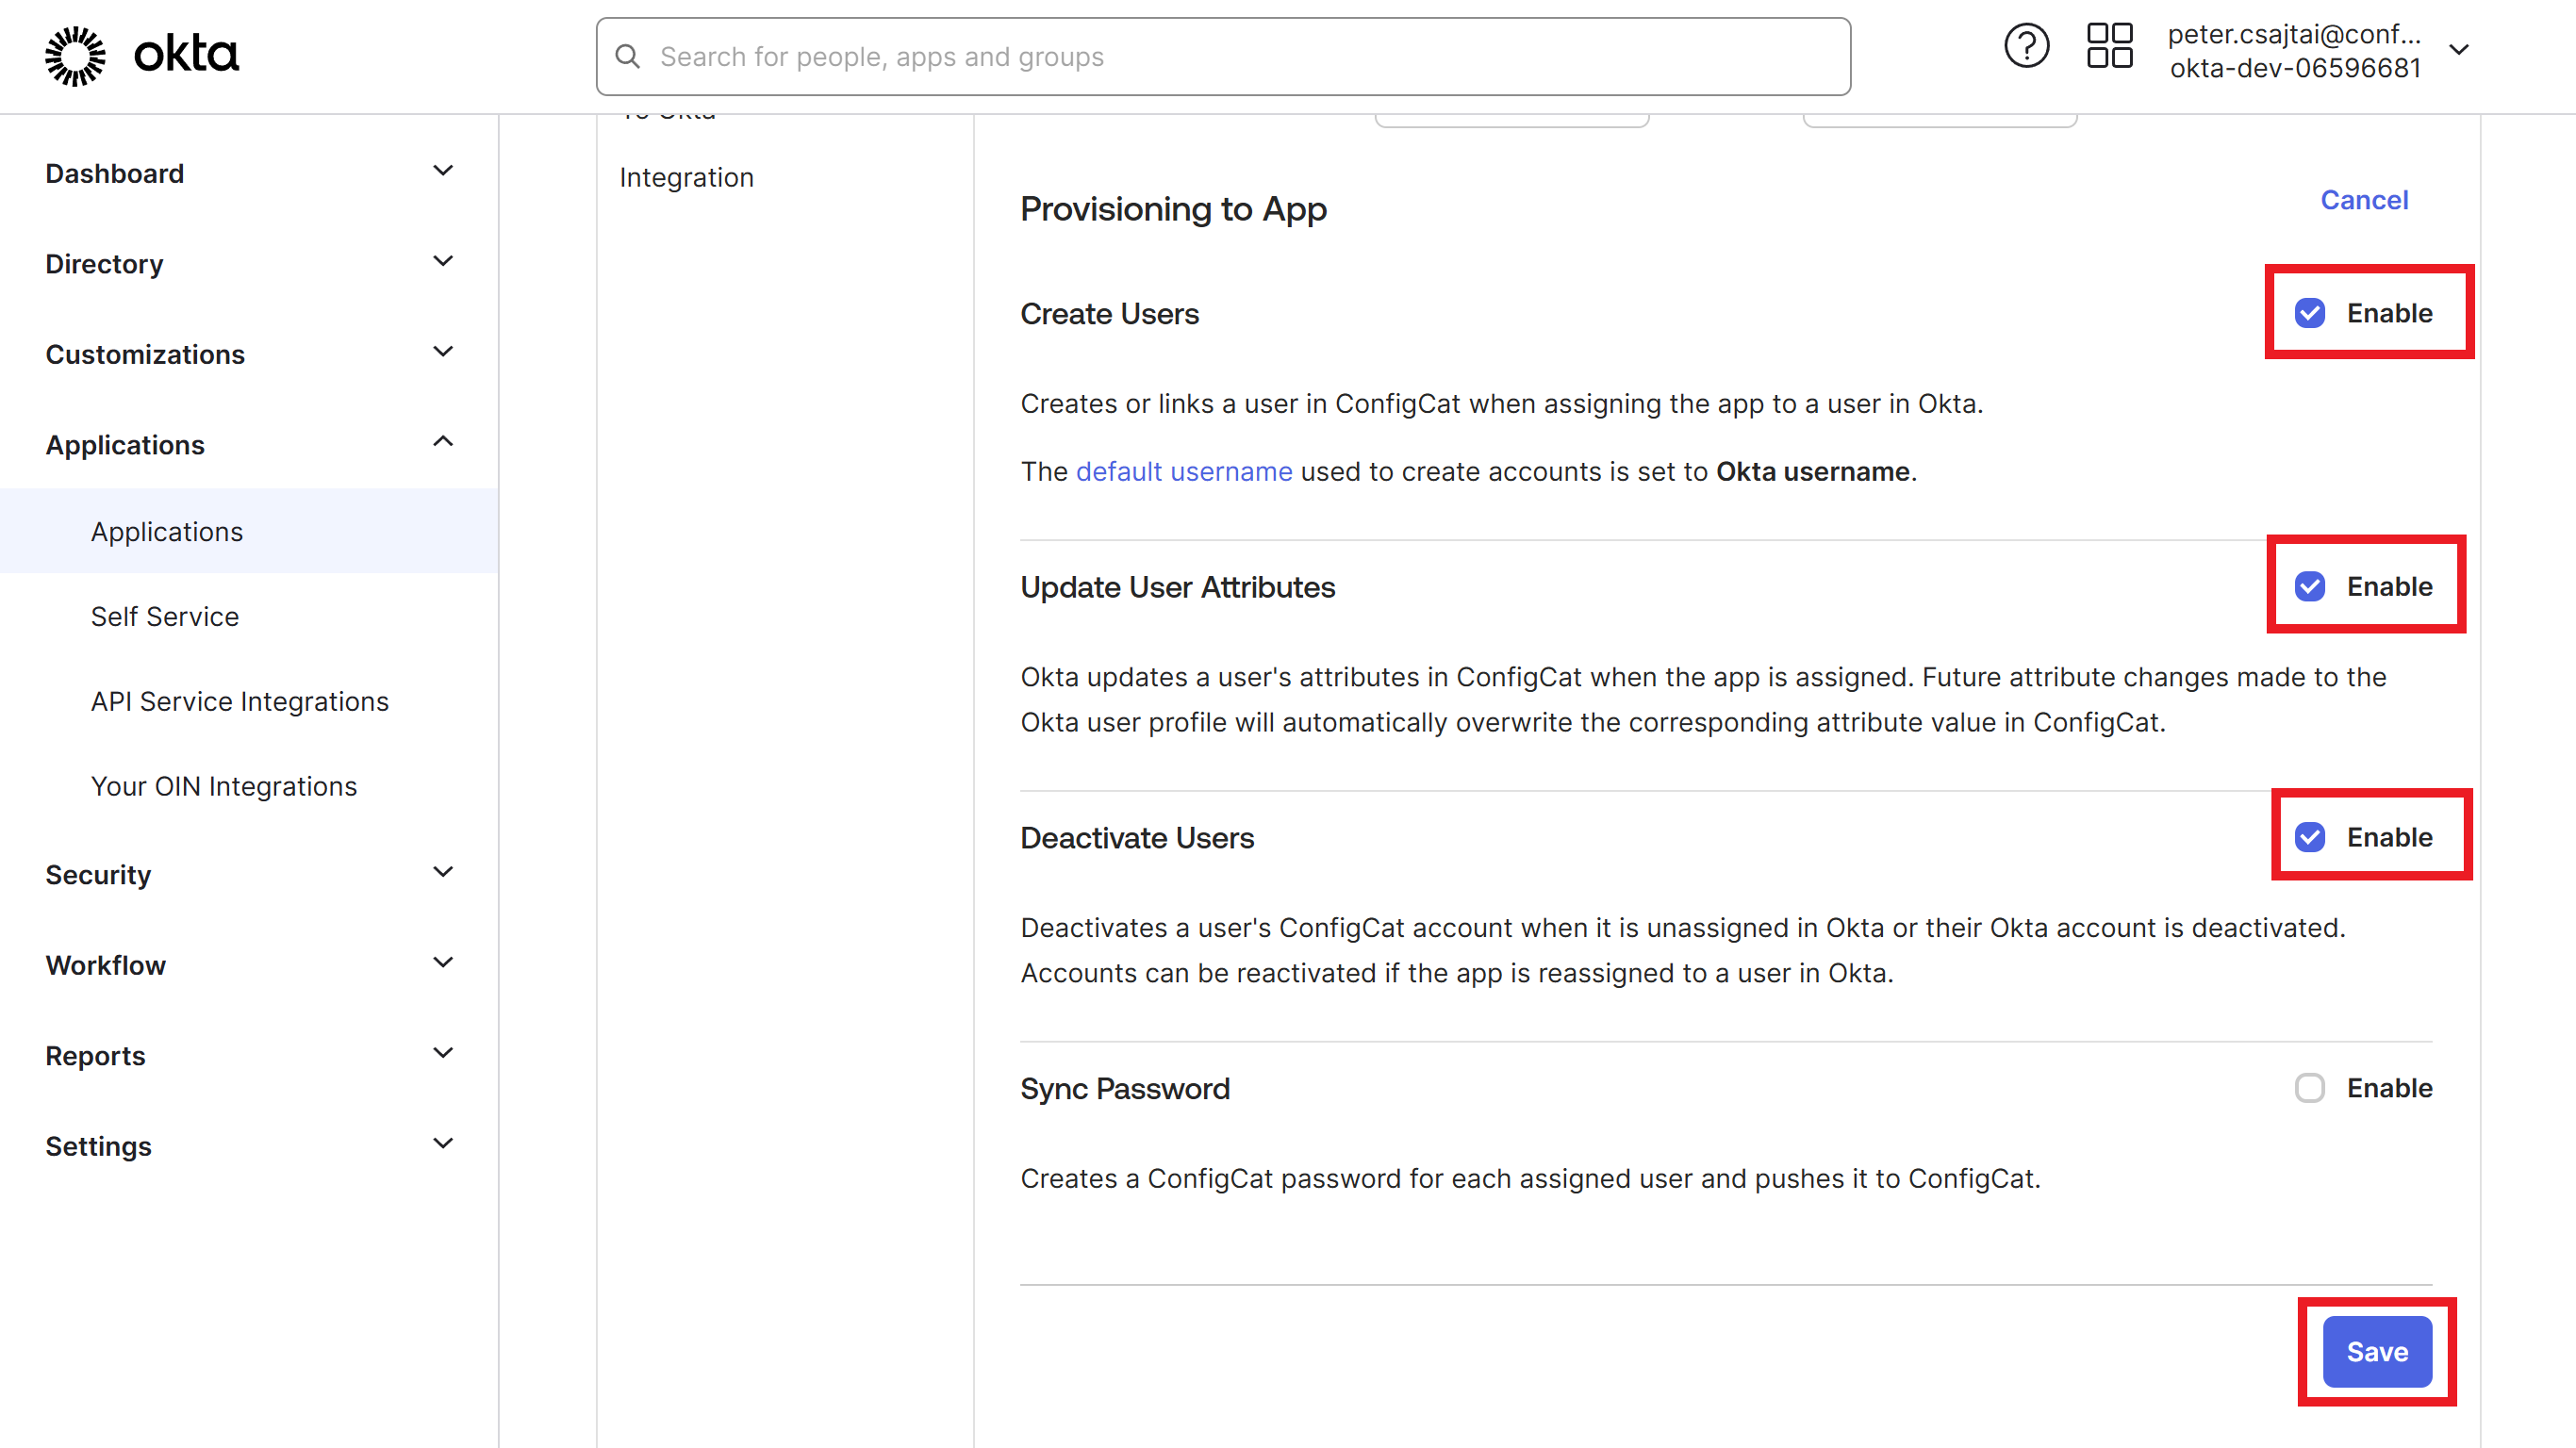This screenshot has height=1448, width=2576.
Task: Open Self Service from the sidebar
Action: 165,616
